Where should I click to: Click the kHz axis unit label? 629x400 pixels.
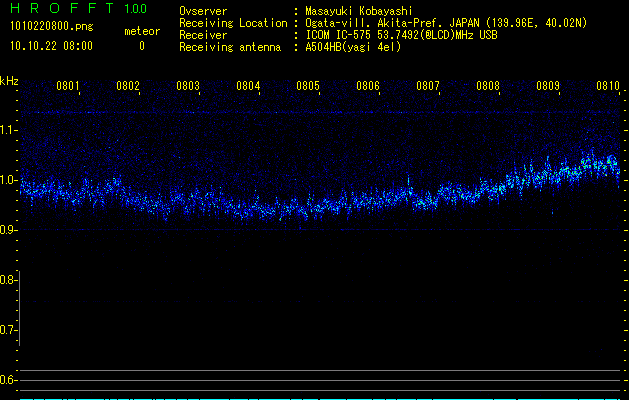(x=9, y=80)
